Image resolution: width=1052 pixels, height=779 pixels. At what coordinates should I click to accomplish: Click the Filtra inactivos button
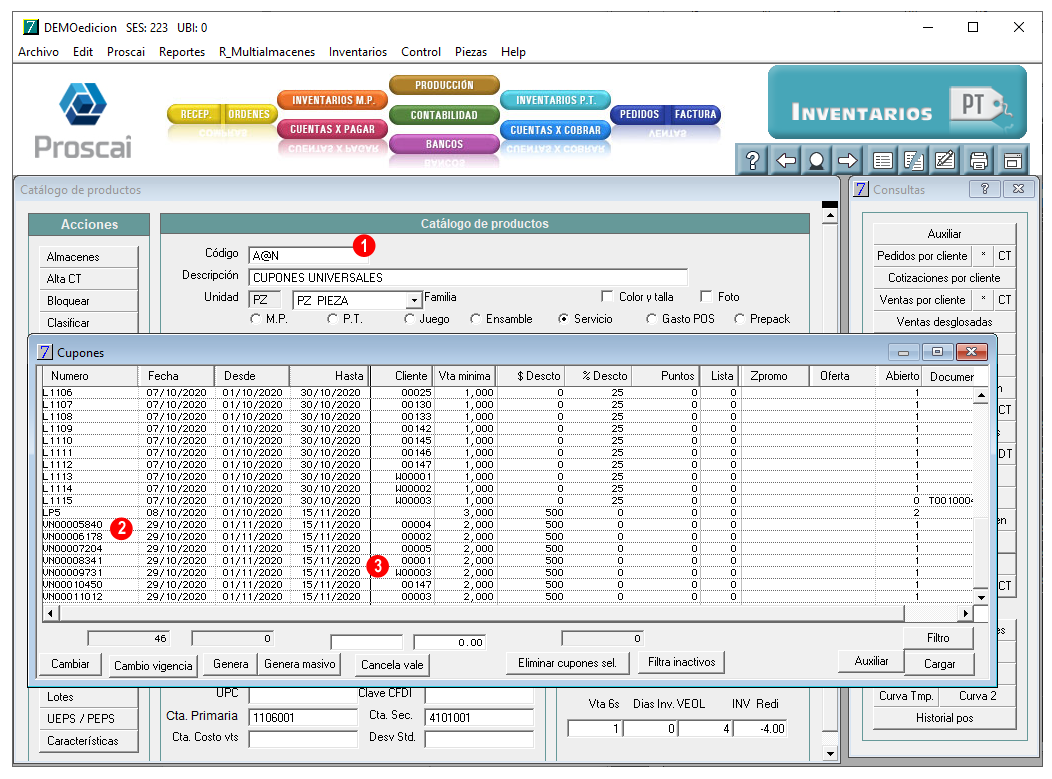(x=682, y=662)
